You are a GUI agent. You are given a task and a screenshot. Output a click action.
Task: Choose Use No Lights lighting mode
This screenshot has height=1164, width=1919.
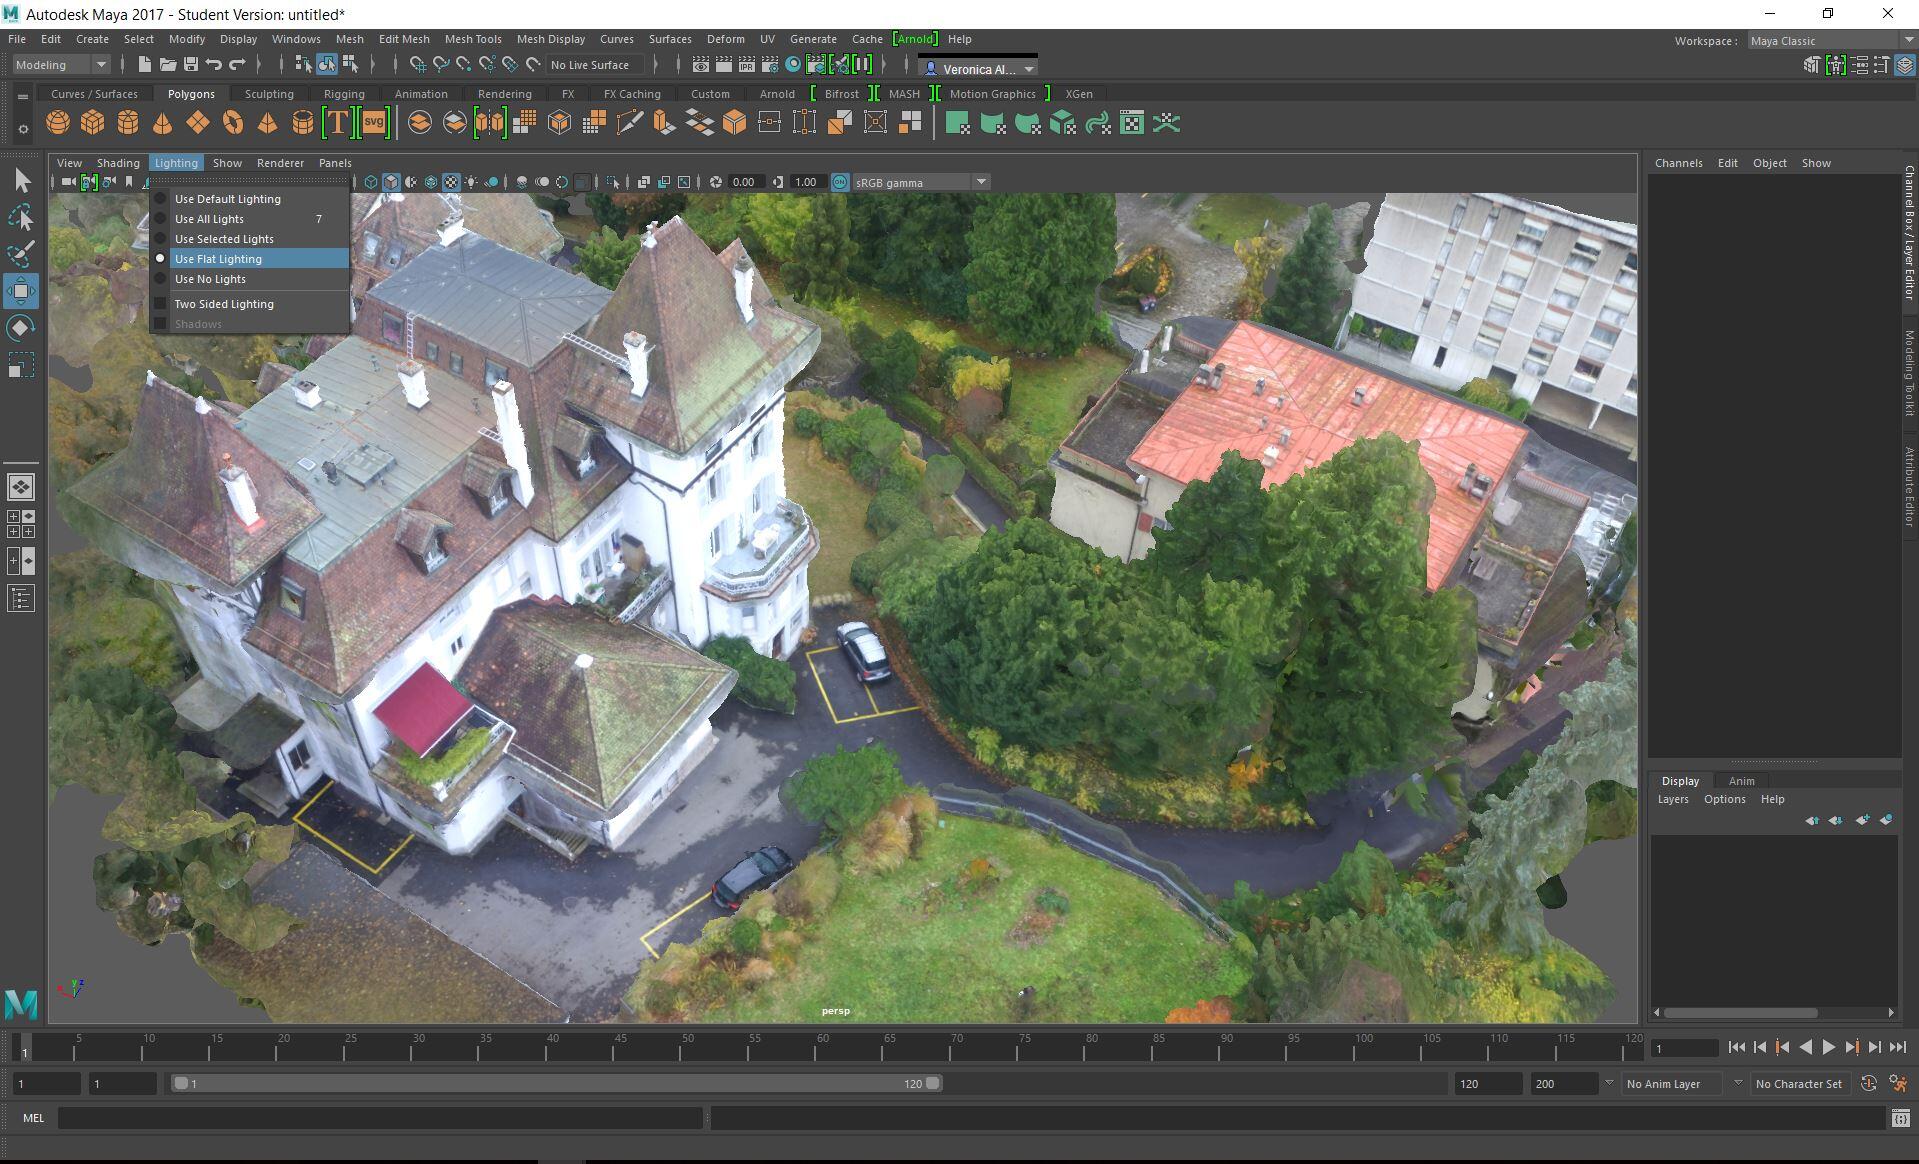click(x=210, y=279)
